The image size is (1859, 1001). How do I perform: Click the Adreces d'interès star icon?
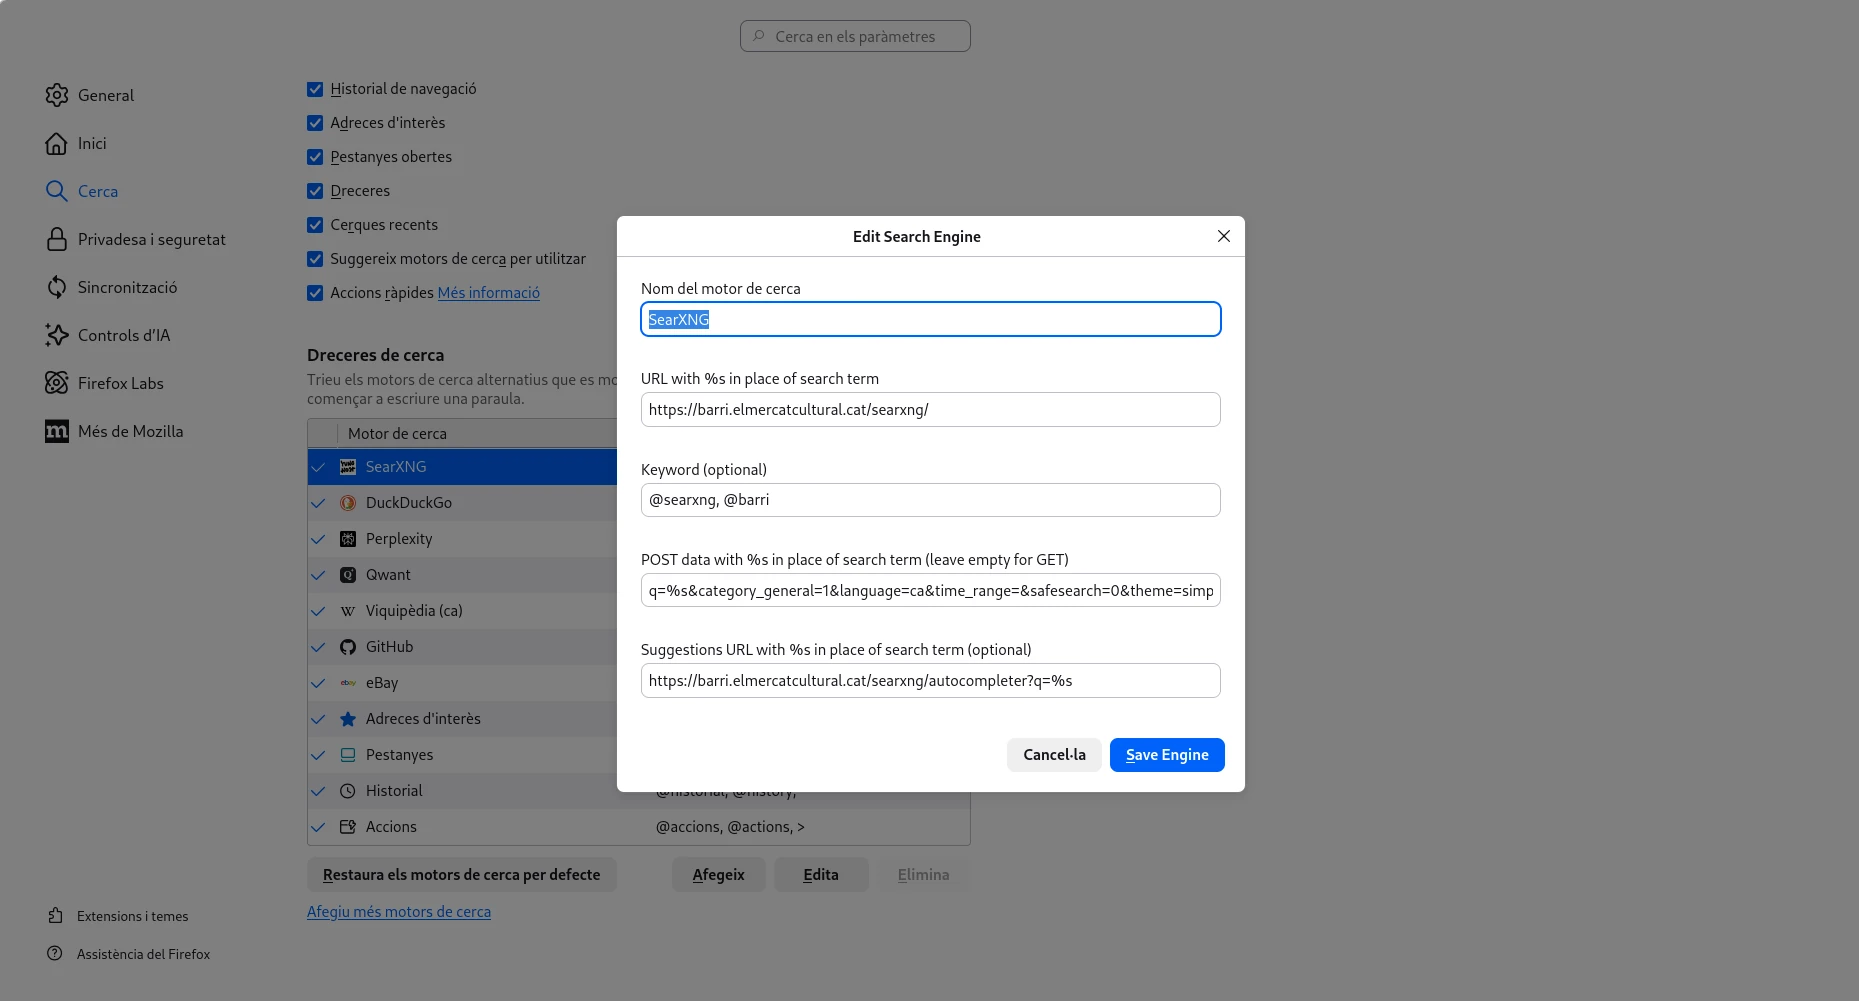tap(348, 719)
